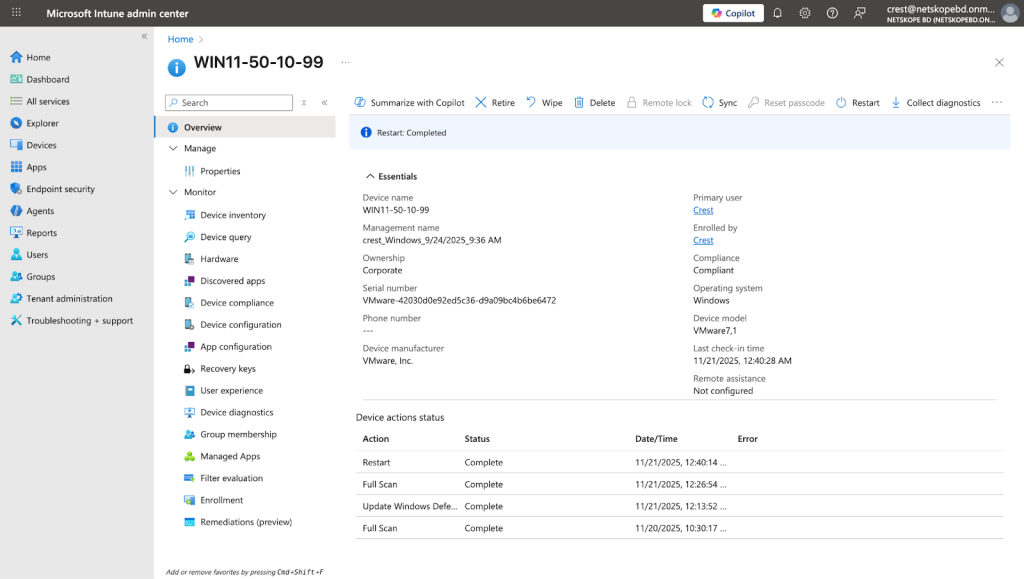This screenshot has height=579, width=1024.
Task: Open Properties under Manage
Action: pyautogui.click(x=220, y=171)
